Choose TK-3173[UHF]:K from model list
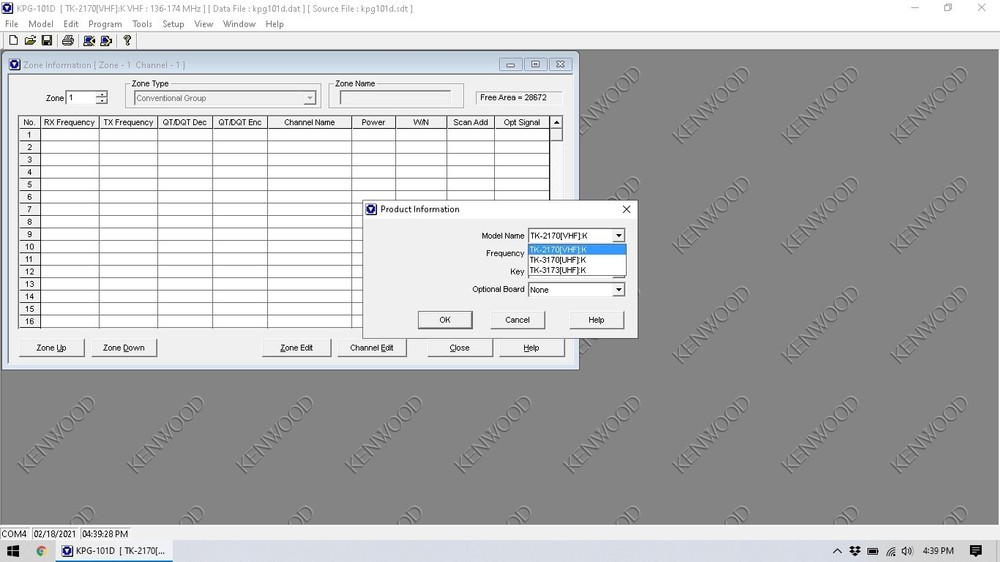1000x562 pixels. click(577, 270)
